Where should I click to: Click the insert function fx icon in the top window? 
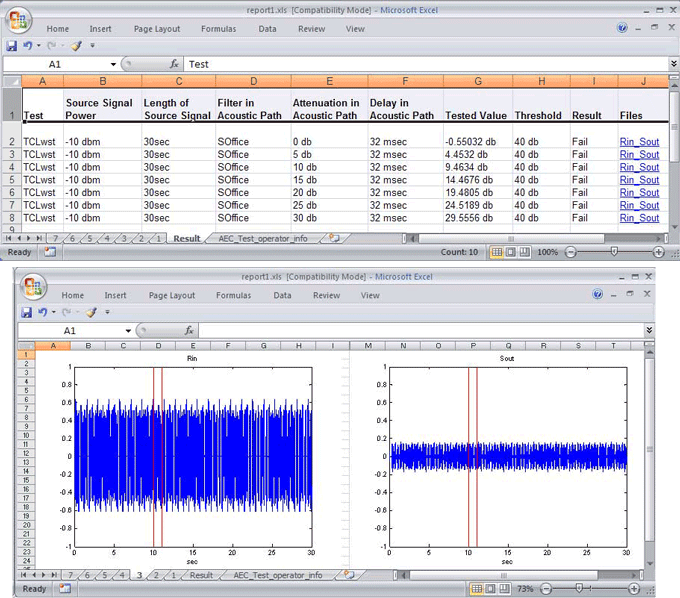(x=174, y=64)
